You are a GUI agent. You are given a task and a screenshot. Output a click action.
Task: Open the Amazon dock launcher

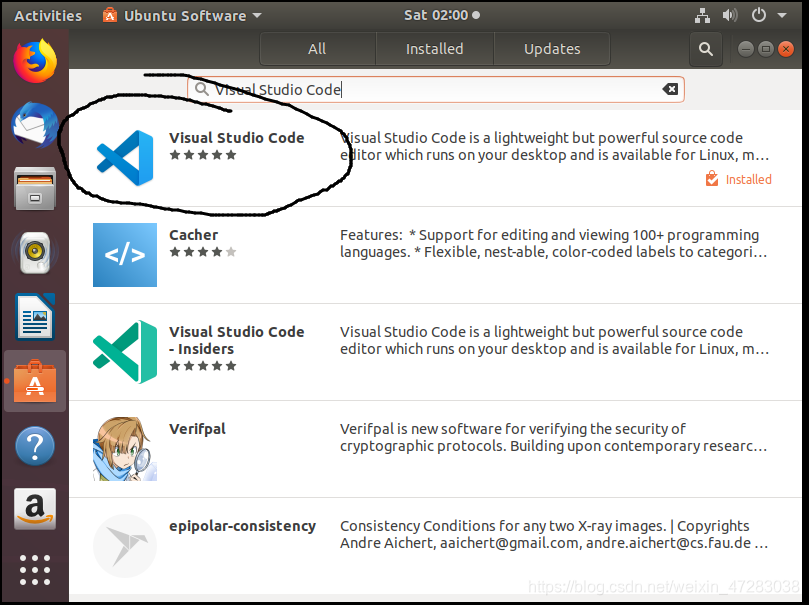click(35, 509)
